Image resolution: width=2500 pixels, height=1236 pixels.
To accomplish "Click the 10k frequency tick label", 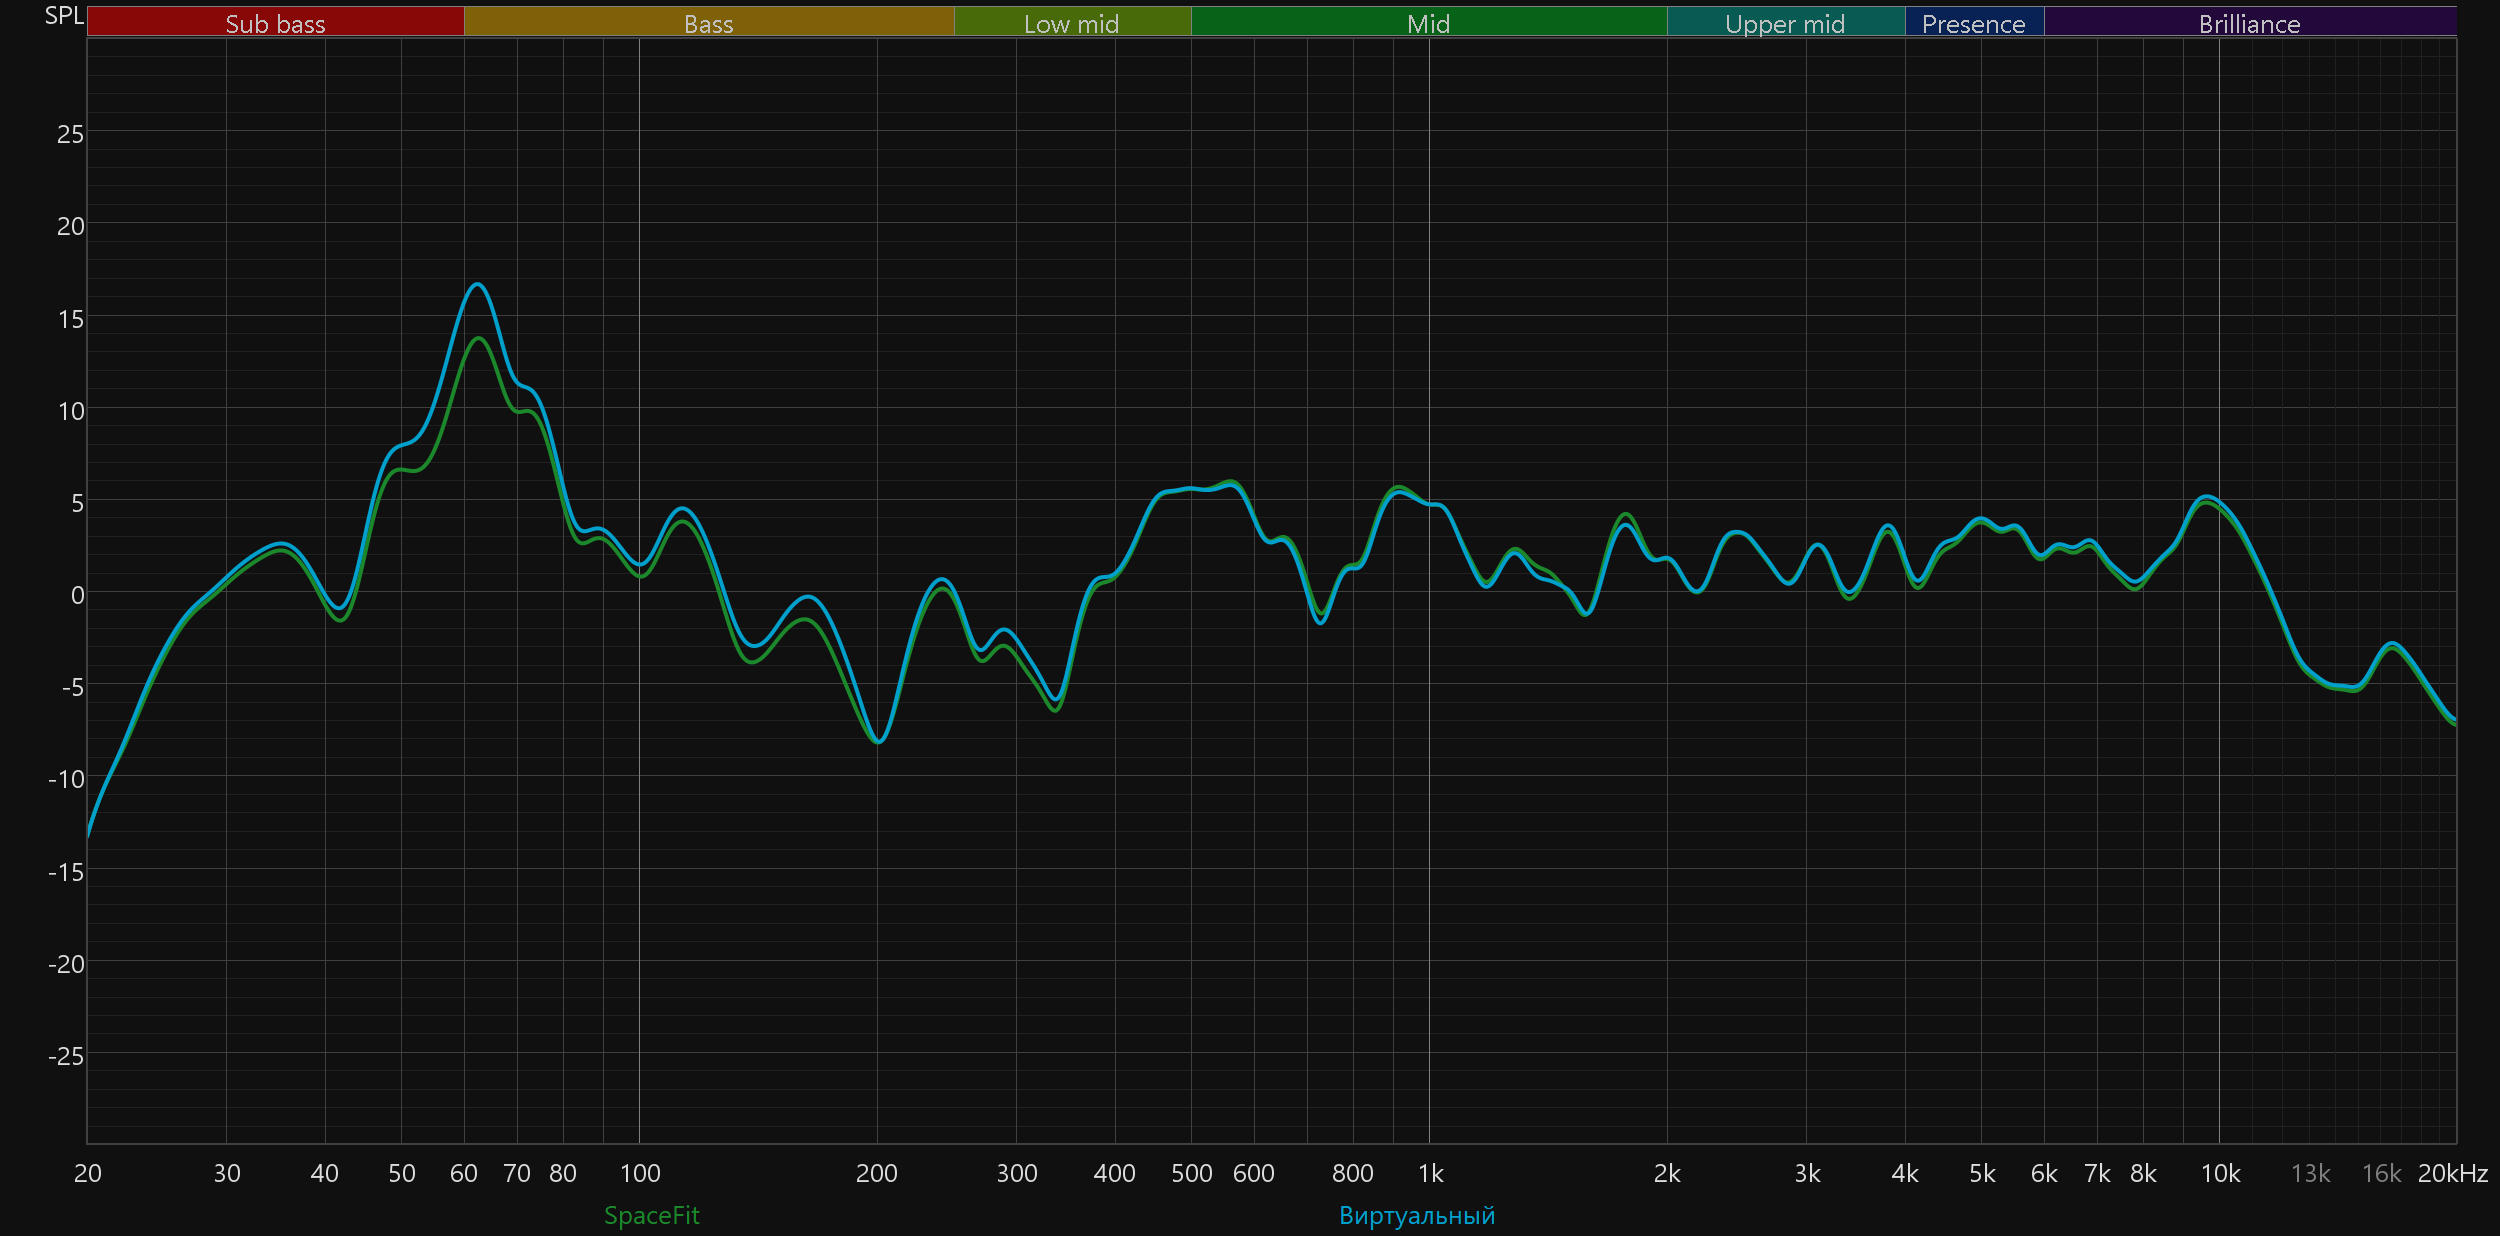I will pos(2220,1173).
